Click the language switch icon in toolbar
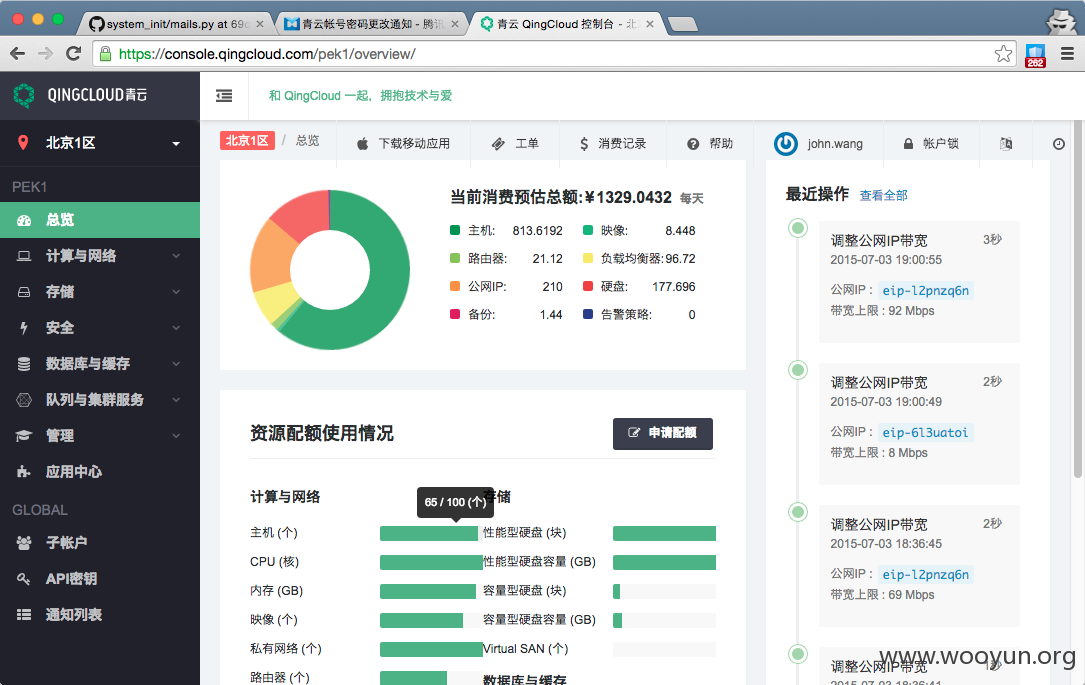The height and width of the screenshot is (685, 1085). point(1006,143)
